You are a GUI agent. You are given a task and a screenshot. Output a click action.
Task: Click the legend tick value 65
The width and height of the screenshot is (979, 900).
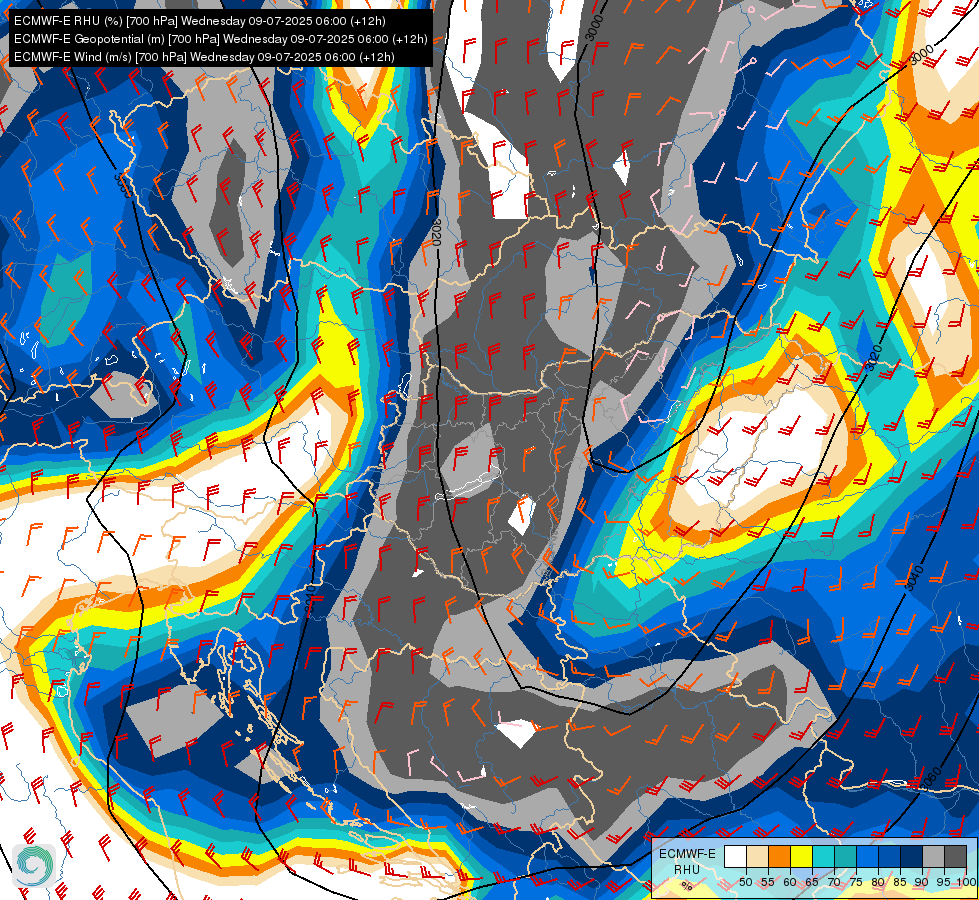coord(812,883)
